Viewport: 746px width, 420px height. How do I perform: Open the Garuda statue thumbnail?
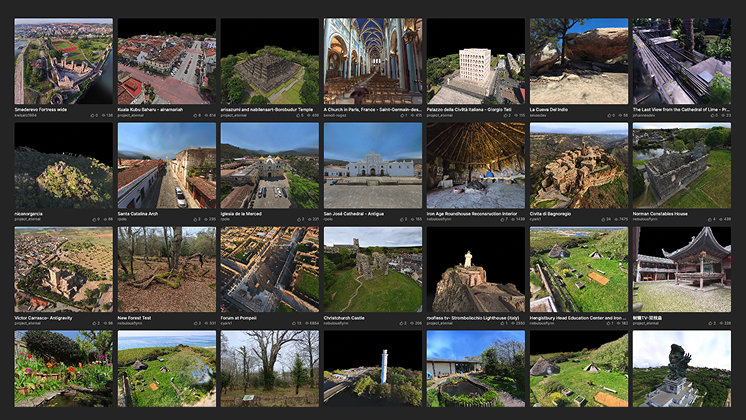coord(682,369)
